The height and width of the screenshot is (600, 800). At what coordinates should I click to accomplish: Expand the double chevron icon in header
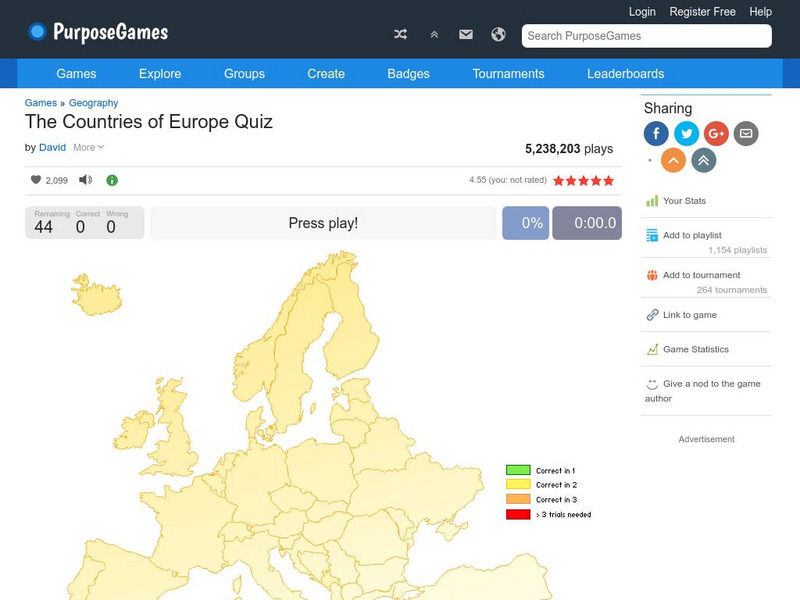(x=434, y=35)
